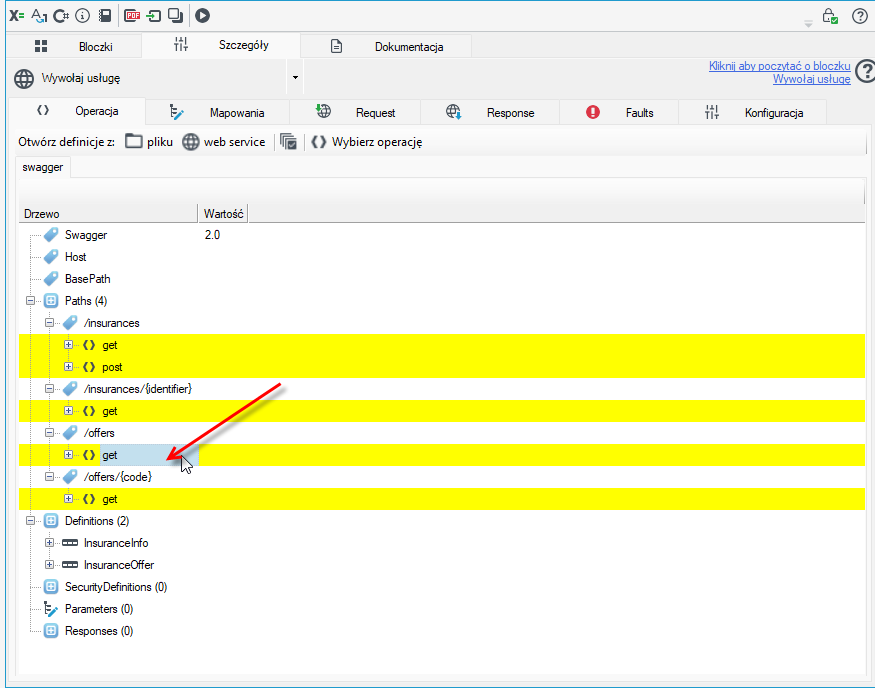Open the C# code toolbar icon
The width and height of the screenshot is (875, 688).
(x=61, y=16)
